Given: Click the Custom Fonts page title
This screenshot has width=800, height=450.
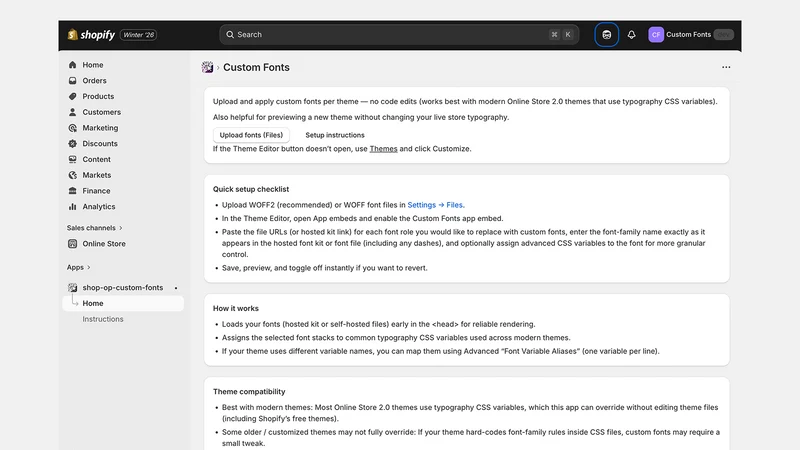Looking at the screenshot, I should click(256, 67).
